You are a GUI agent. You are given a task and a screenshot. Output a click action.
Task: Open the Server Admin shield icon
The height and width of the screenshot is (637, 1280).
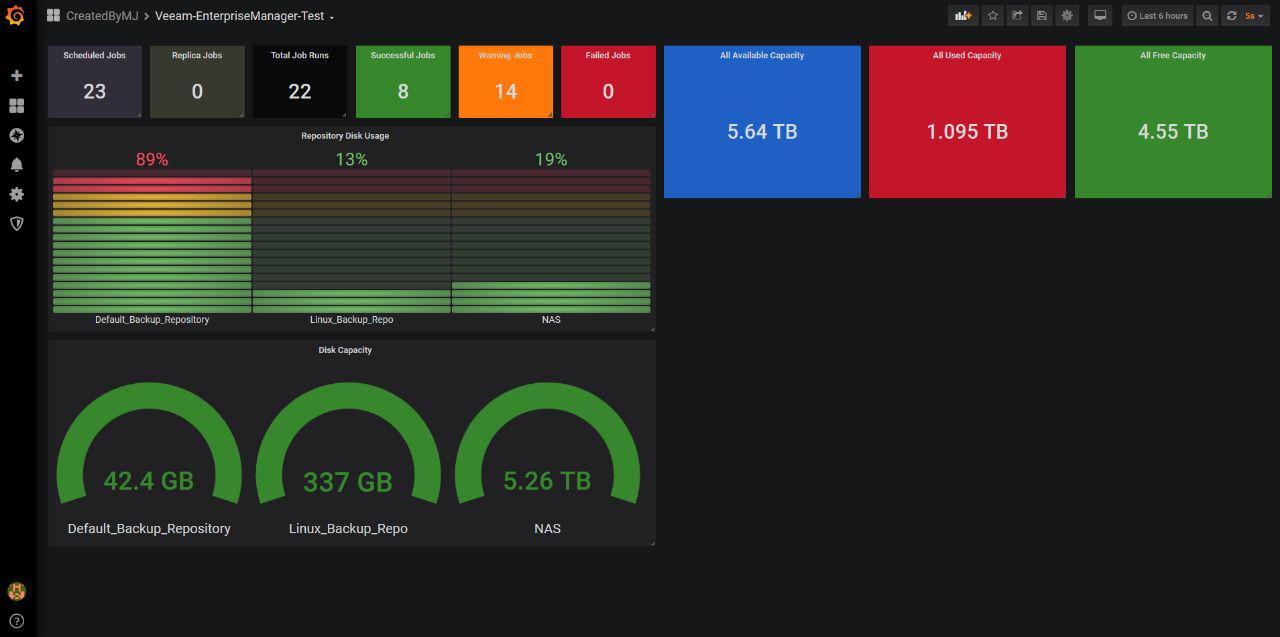[x=16, y=223]
